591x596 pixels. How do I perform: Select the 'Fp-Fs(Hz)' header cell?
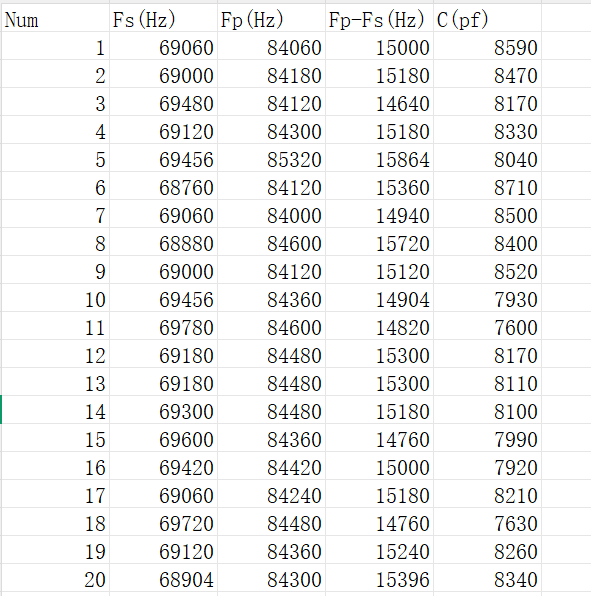click(x=379, y=18)
